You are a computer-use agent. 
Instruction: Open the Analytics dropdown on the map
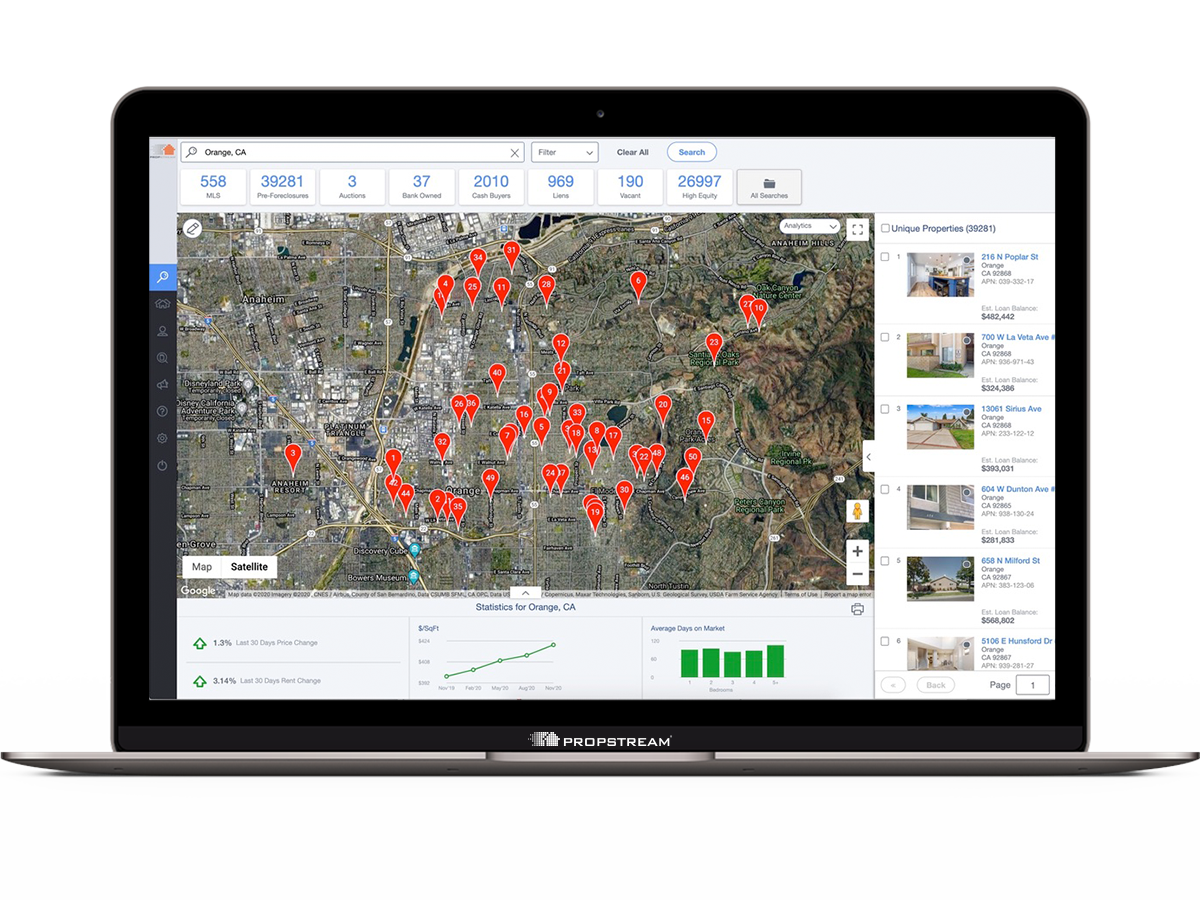pyautogui.click(x=810, y=226)
